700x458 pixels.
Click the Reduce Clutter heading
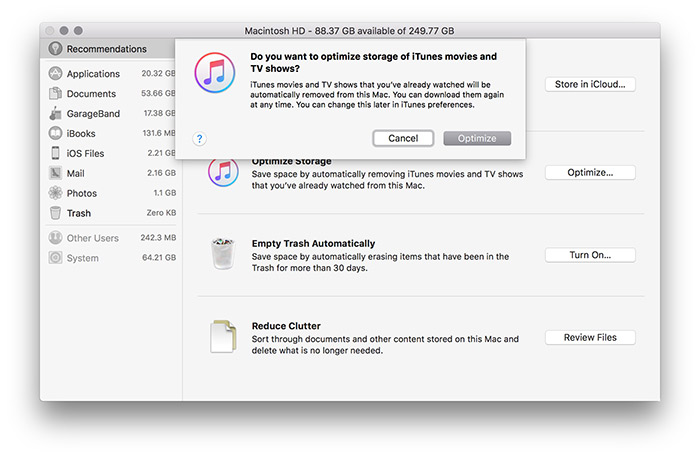286,326
